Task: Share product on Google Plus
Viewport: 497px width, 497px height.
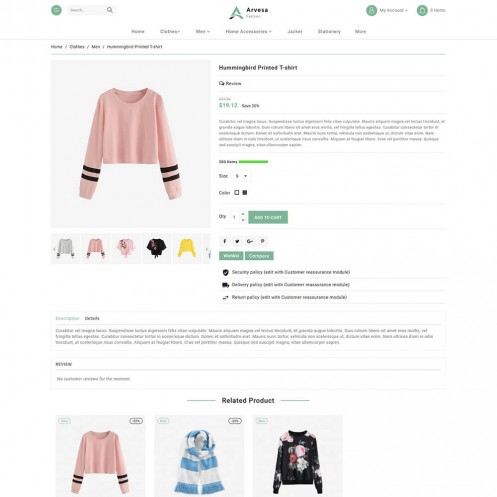Action: (x=250, y=241)
